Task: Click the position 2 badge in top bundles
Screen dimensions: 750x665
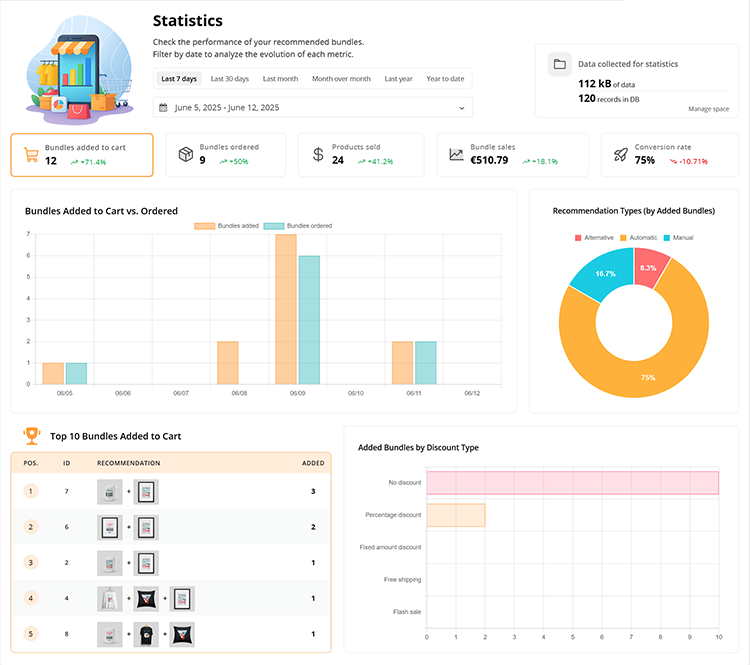Action: point(31,527)
